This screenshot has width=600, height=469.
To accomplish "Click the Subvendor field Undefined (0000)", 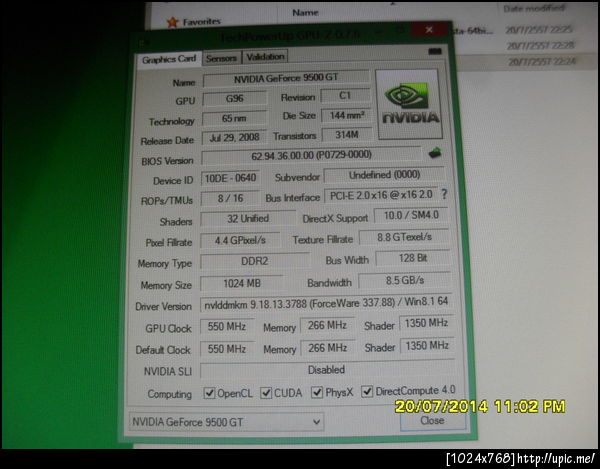I will click(385, 175).
